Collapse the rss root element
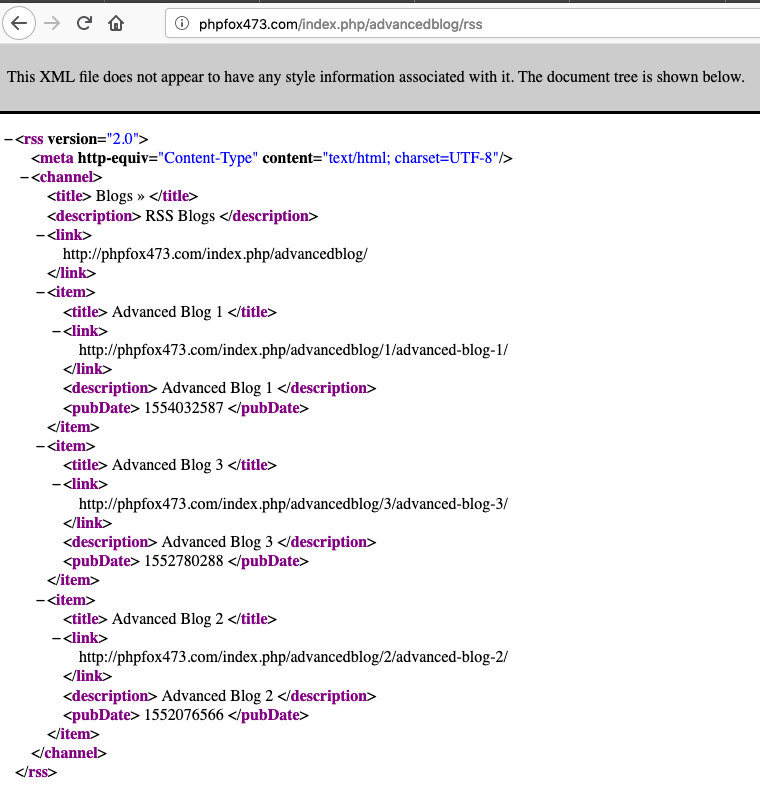 point(8,139)
